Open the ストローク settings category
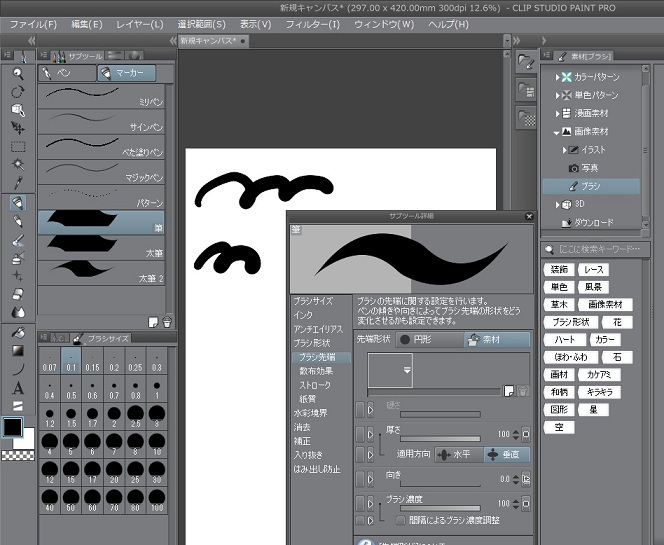664x545 pixels. 316,384
